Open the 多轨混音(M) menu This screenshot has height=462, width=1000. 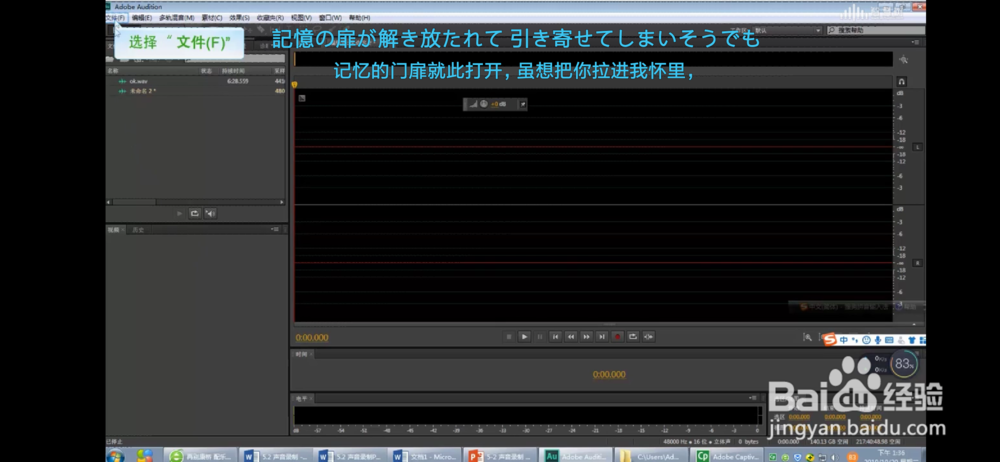177,18
